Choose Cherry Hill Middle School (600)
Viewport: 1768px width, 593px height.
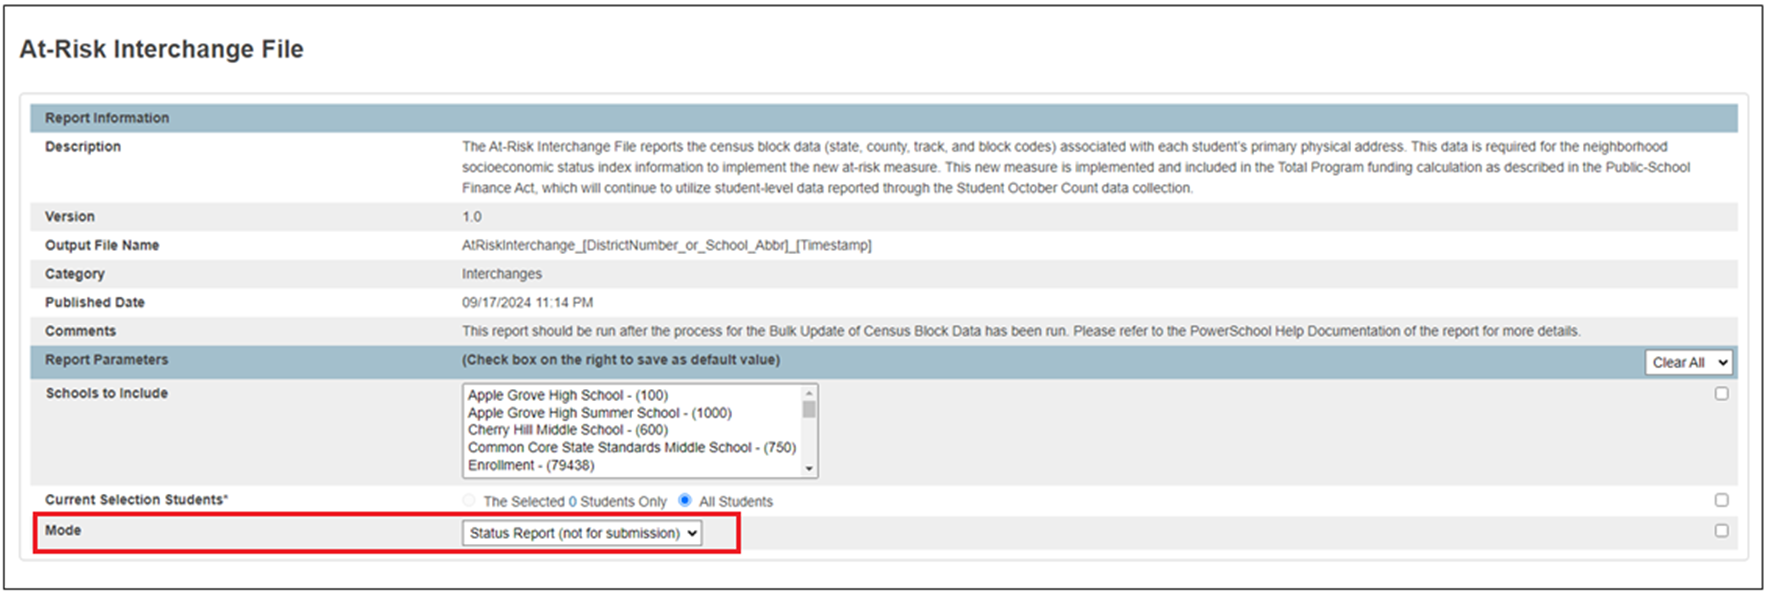pos(567,430)
